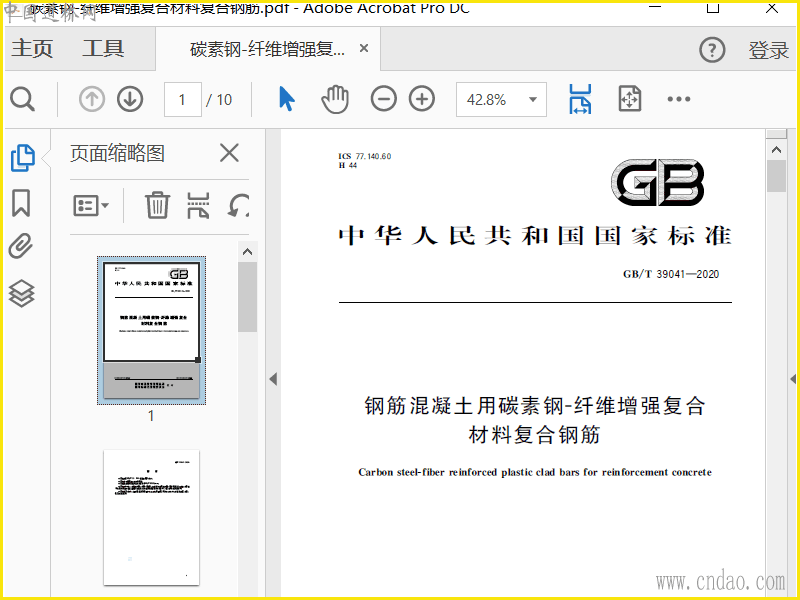
Task: Switch to the 主页 tab
Action: [32, 48]
